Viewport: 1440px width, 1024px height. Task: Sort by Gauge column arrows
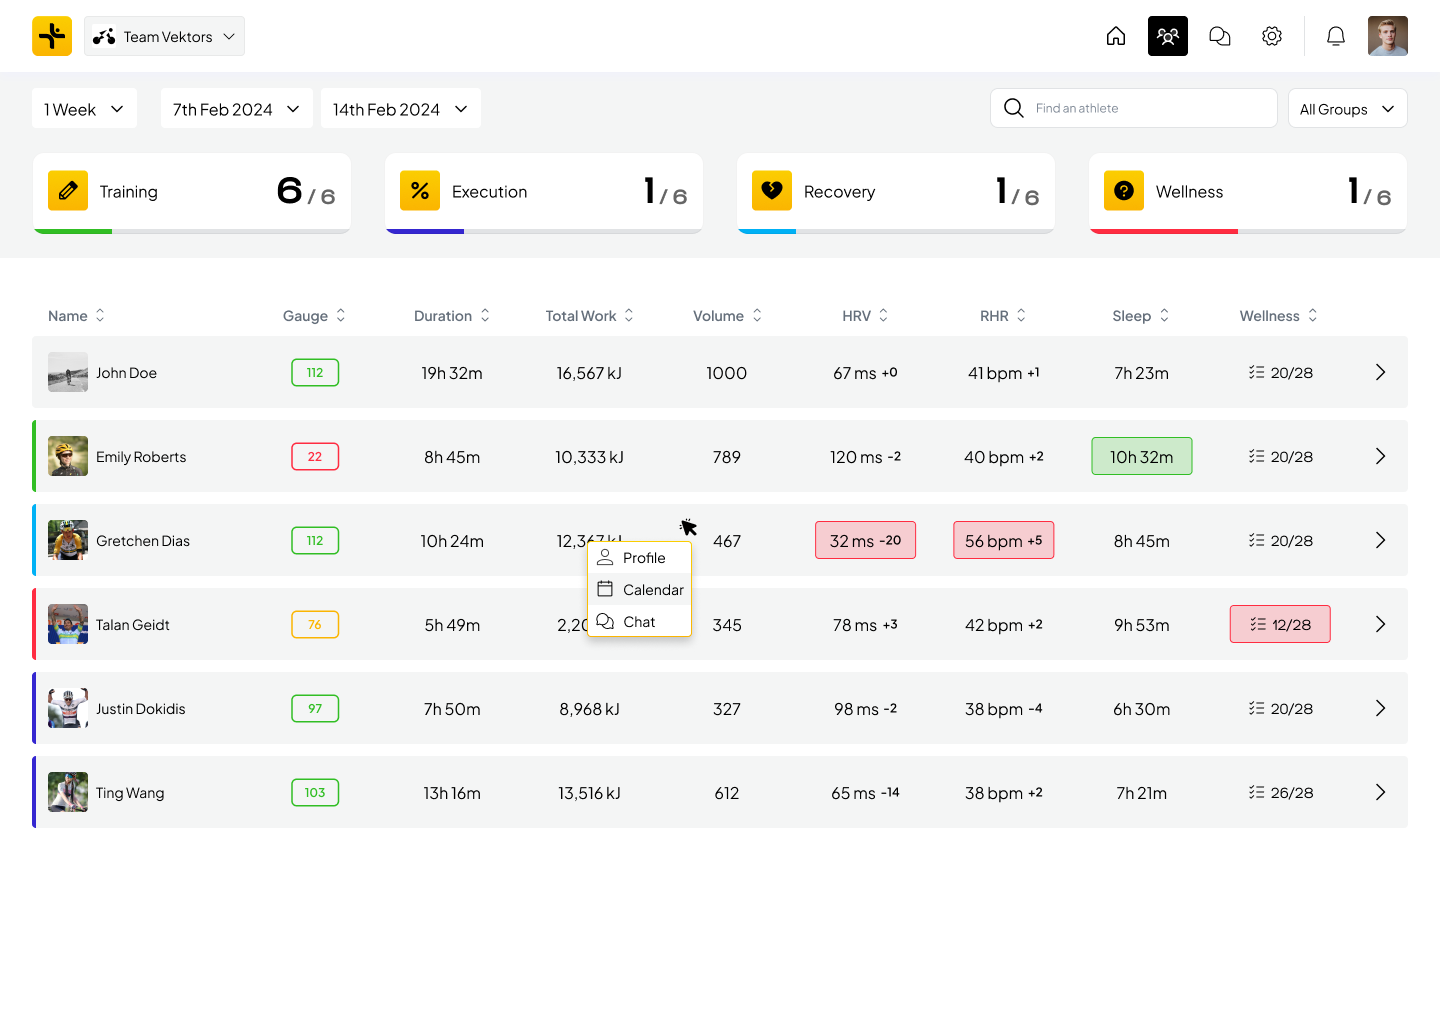(341, 315)
